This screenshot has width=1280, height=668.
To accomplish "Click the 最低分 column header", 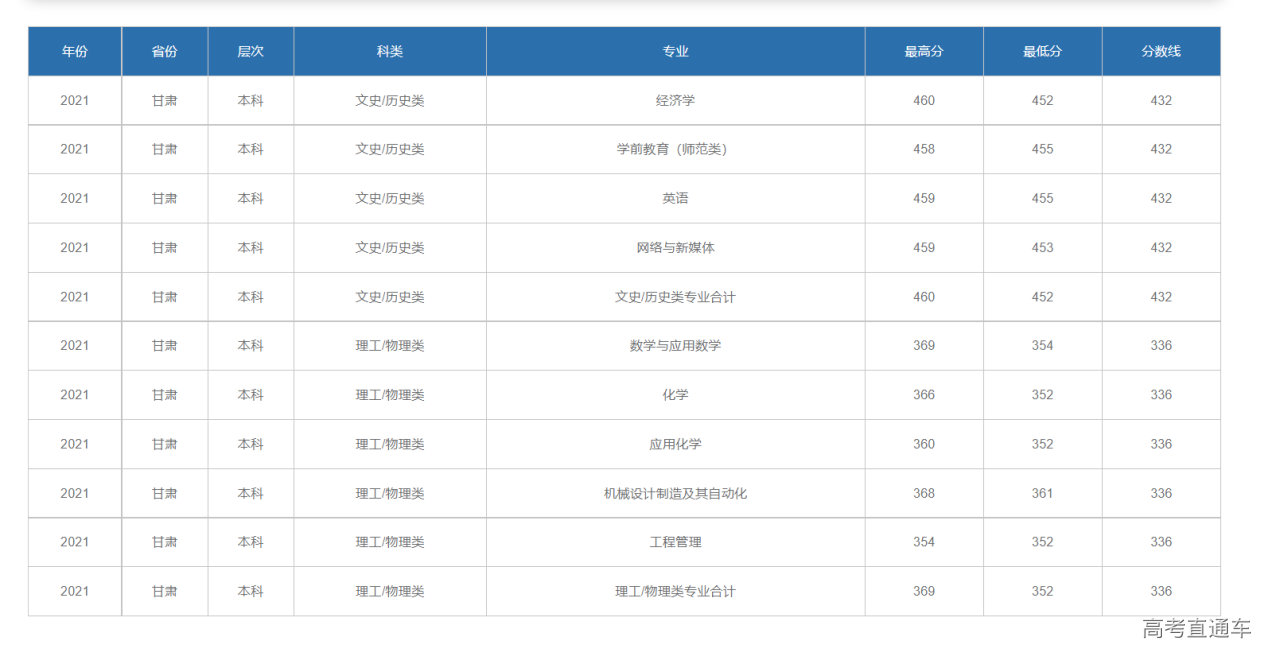I will tap(1042, 51).
